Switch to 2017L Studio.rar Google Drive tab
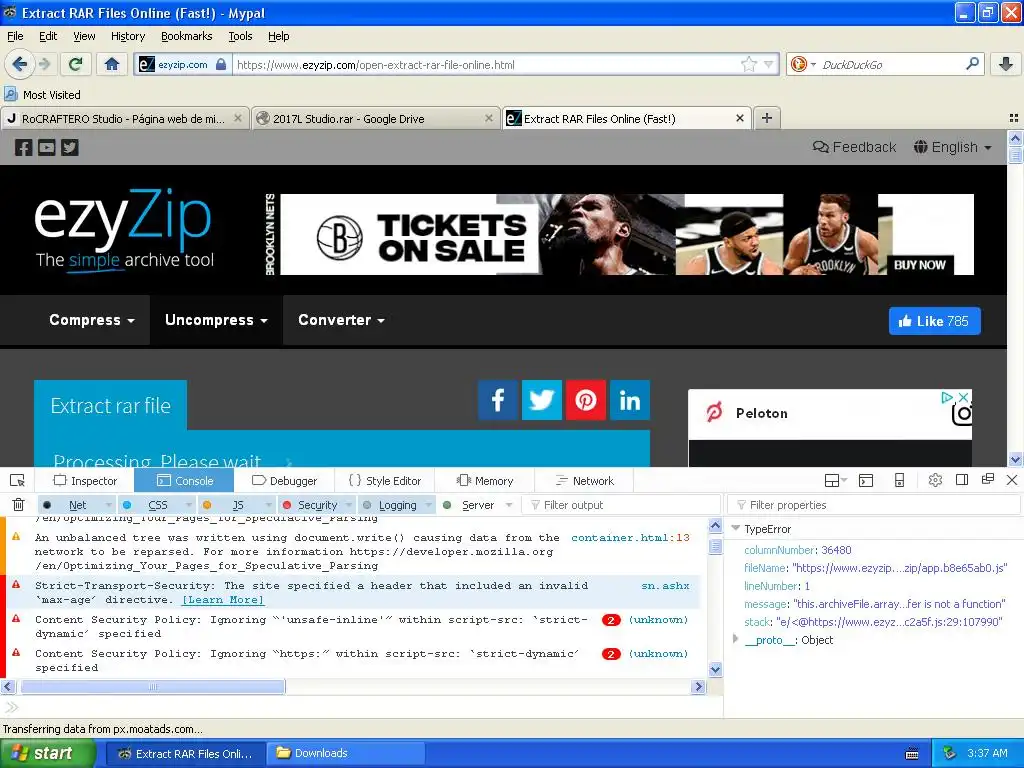 pyautogui.click(x=376, y=118)
